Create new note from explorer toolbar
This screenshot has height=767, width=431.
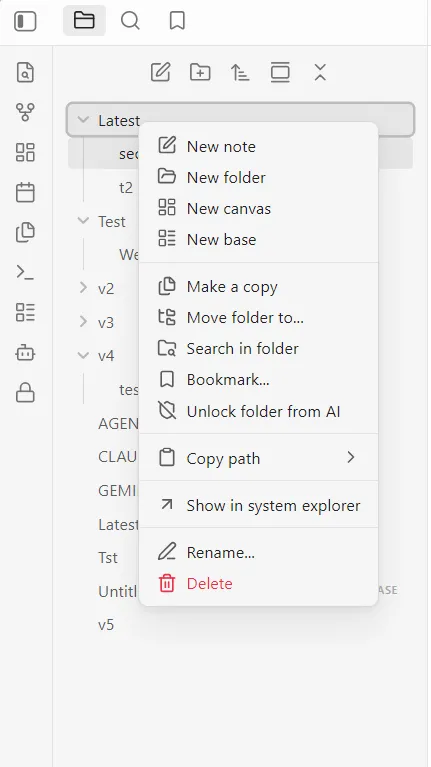(160, 72)
